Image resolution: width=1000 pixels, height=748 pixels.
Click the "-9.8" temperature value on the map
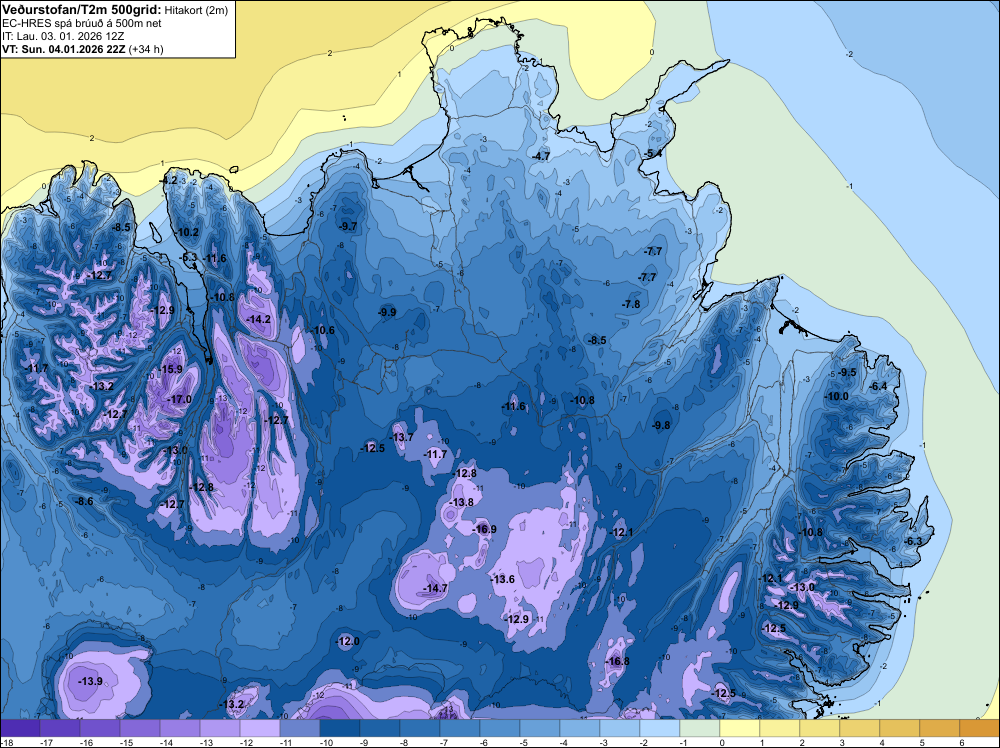pos(661,425)
